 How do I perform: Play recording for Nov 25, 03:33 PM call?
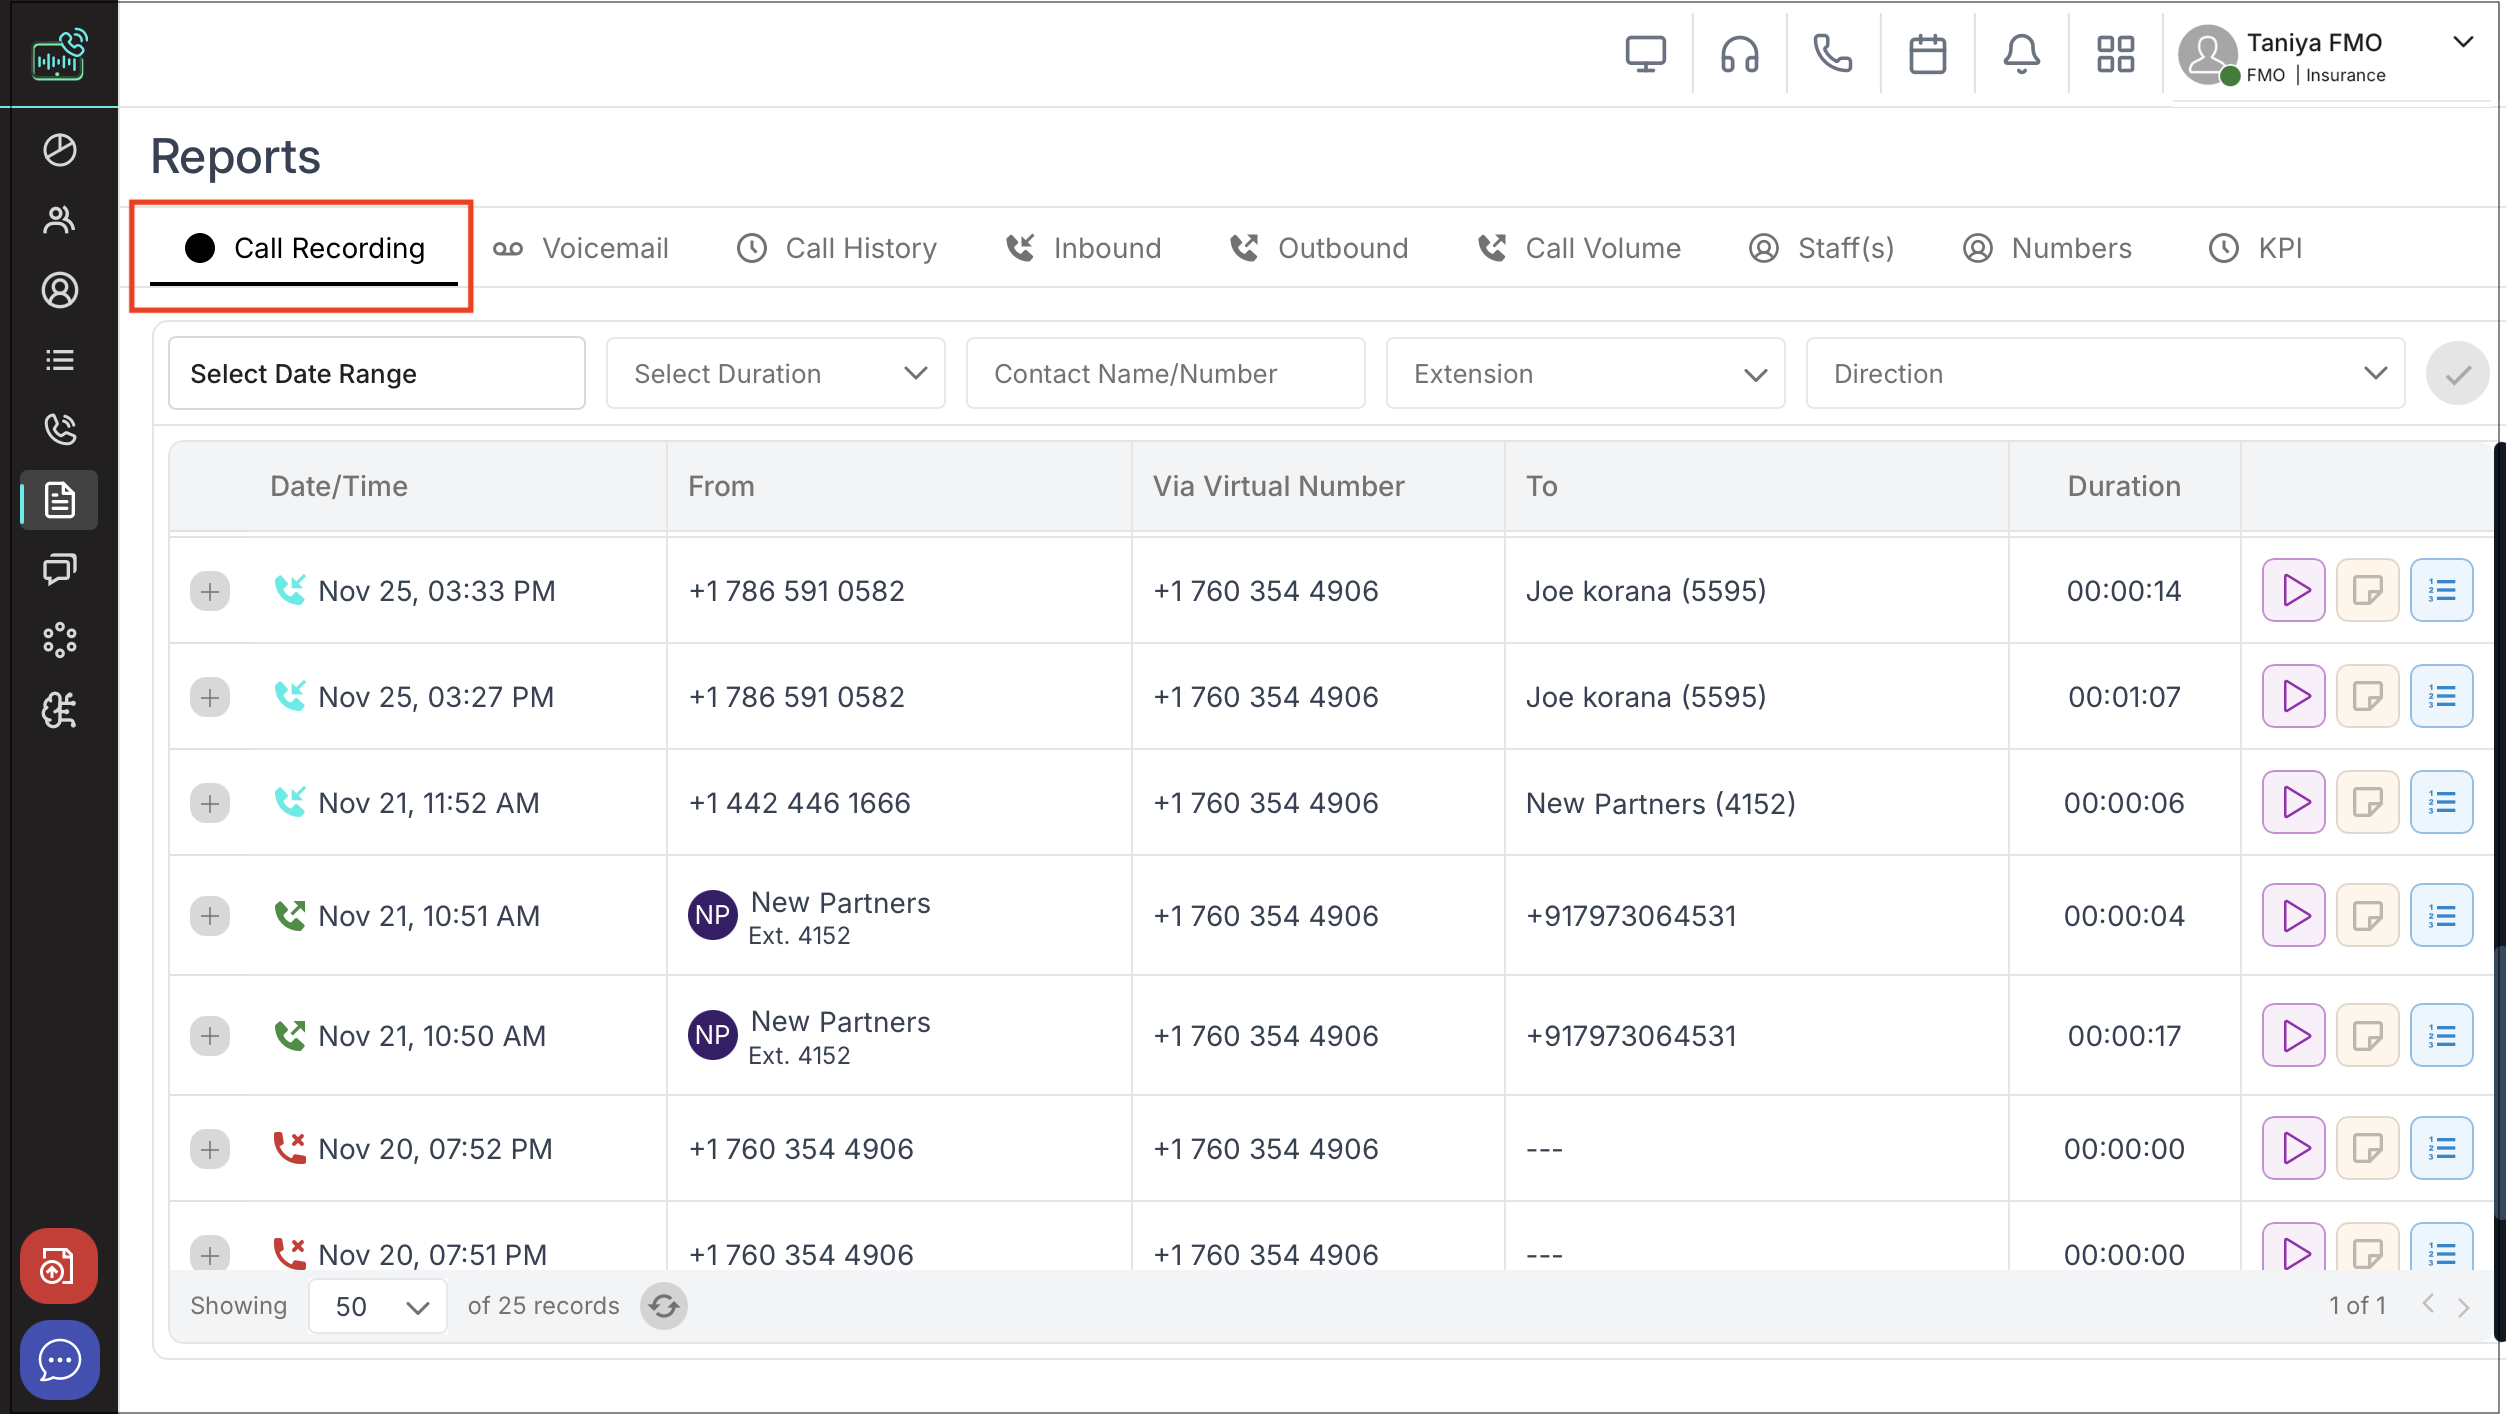point(2293,591)
